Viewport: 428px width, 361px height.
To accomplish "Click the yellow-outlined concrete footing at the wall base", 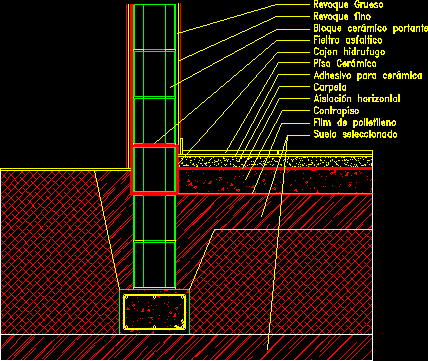I will 154,312.
